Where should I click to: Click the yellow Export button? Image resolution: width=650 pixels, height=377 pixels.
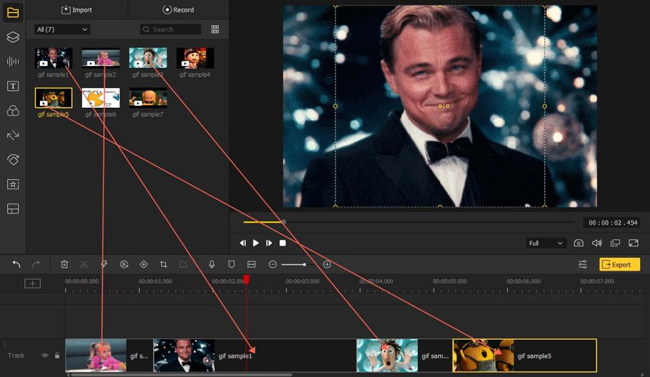click(x=619, y=264)
